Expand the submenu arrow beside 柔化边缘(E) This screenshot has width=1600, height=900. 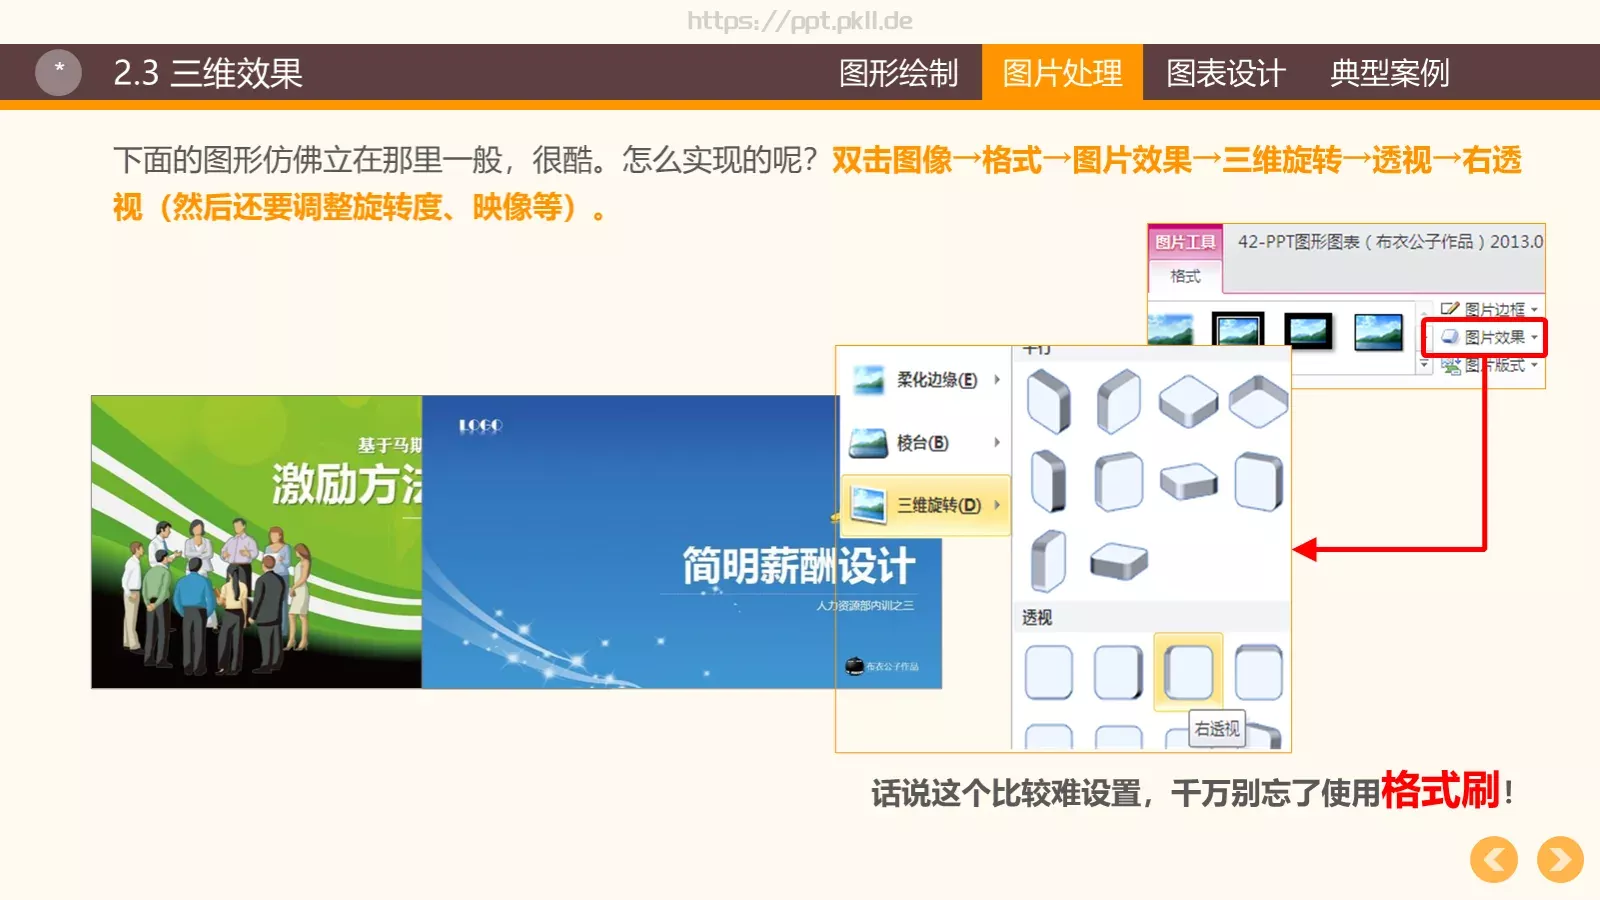point(997,380)
